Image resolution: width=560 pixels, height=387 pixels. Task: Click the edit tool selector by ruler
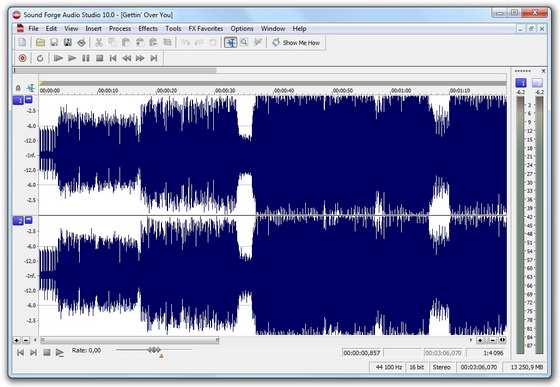(x=31, y=87)
